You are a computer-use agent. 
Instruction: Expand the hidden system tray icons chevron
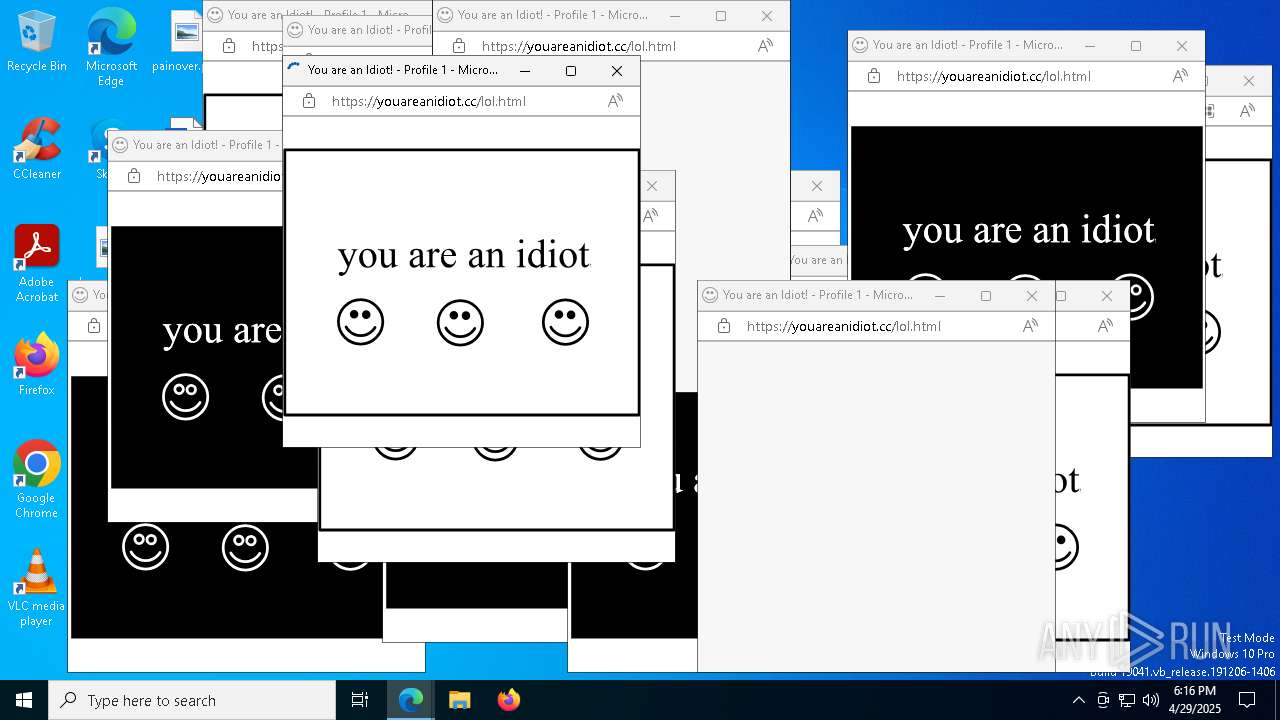(1078, 700)
